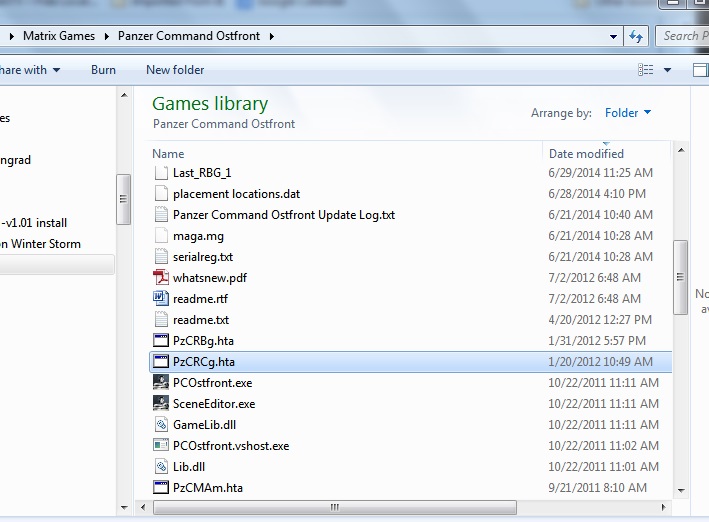Viewport: 709px width, 522px height.
Task: Navigate to Matrix Games in the breadcrumb
Action: coord(59,36)
